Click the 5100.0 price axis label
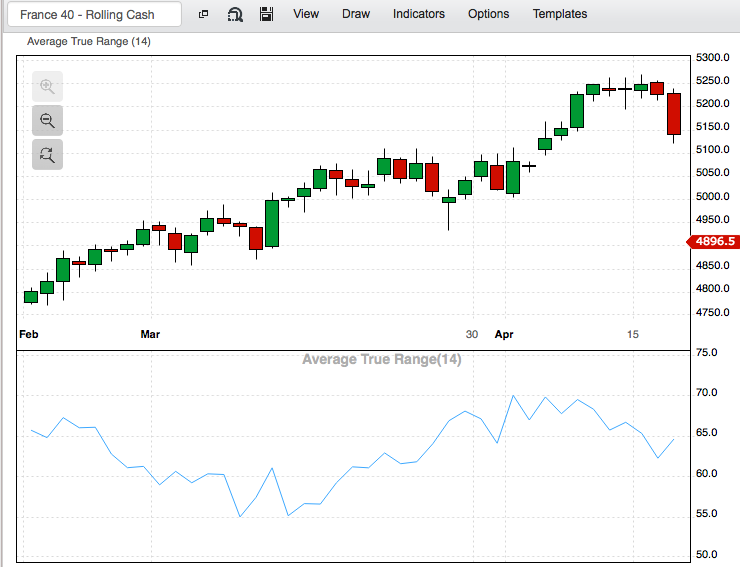This screenshot has width=740, height=567. (713, 149)
